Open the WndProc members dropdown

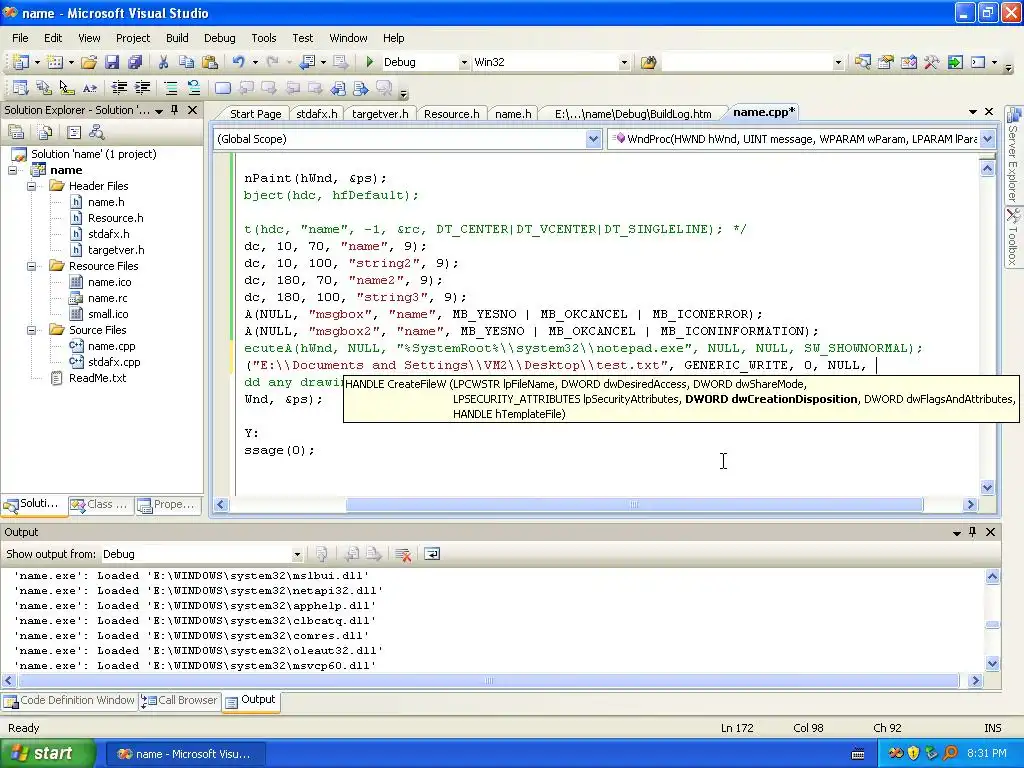pyautogui.click(x=987, y=139)
